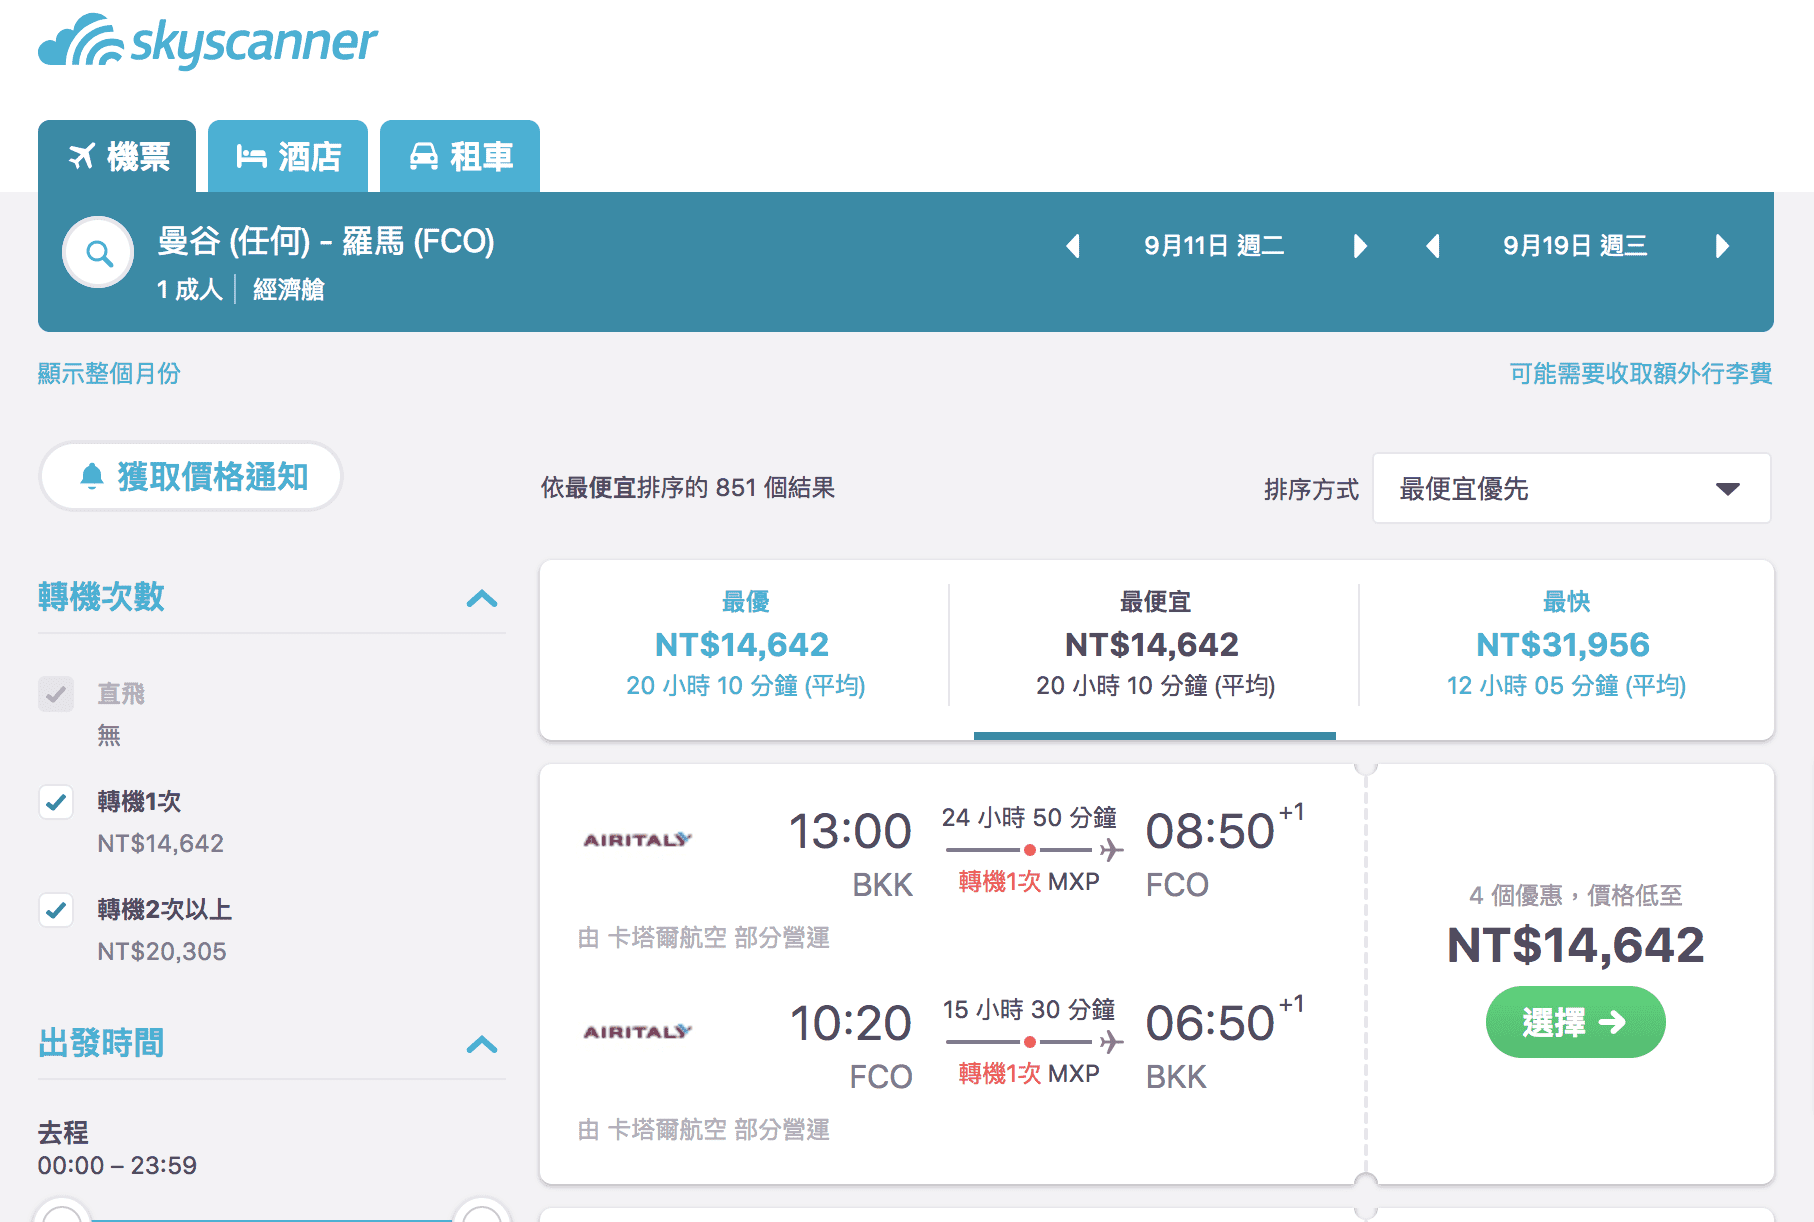Click the green 選擇 button
The height and width of the screenshot is (1222, 1814).
1575,1022
